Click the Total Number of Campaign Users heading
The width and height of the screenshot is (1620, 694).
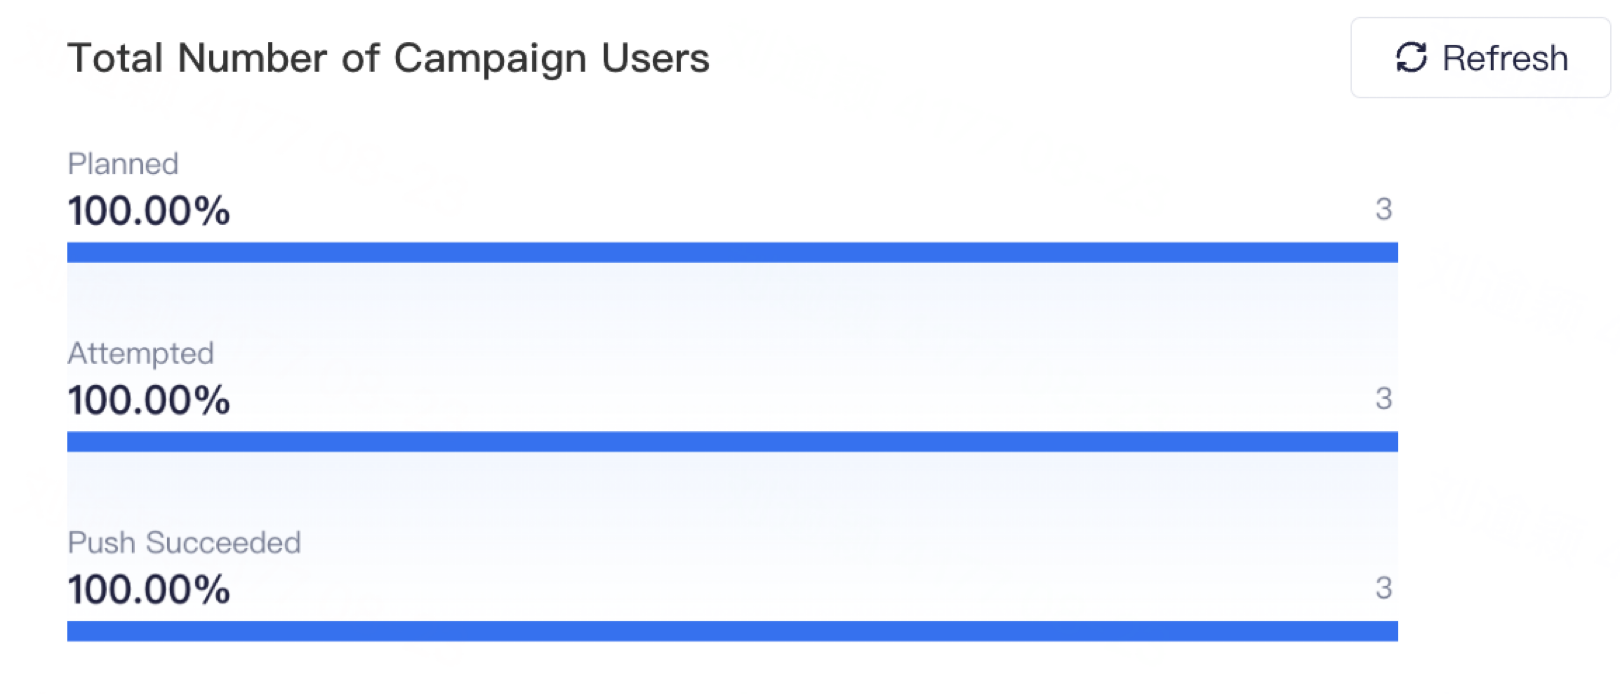pos(388,58)
